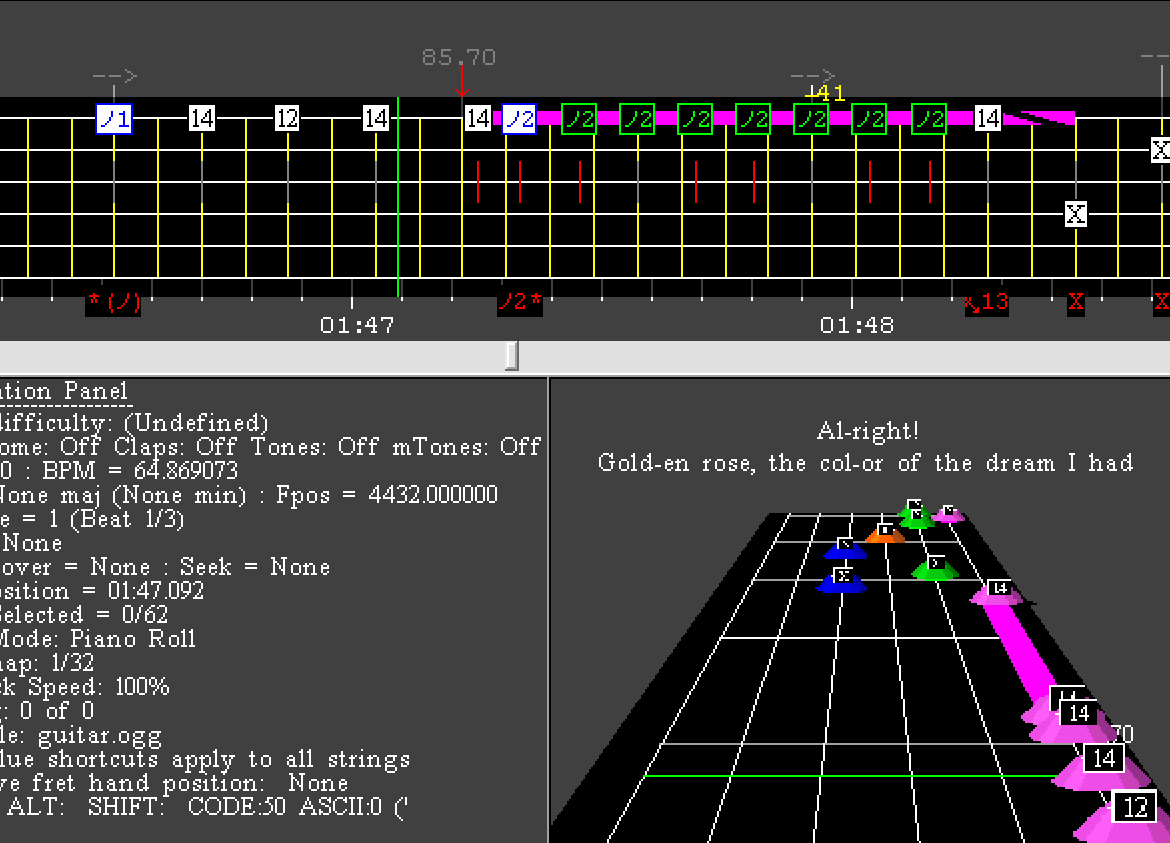Click the 'Seek = None' text

tap(254, 567)
